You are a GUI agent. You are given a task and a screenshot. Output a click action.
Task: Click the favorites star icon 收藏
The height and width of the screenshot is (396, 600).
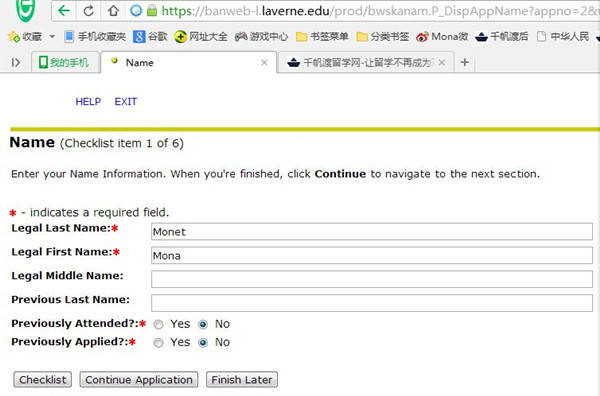(14, 37)
